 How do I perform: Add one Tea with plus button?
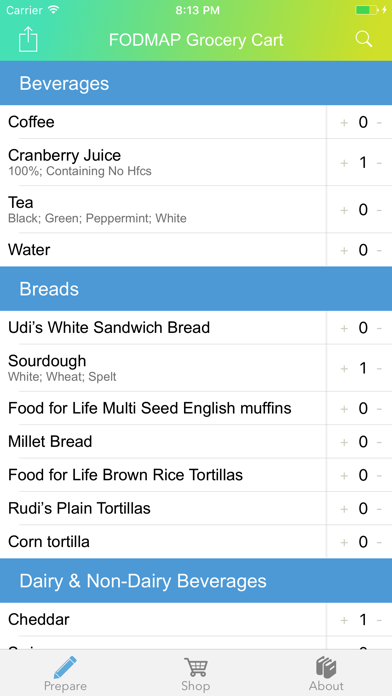tap(344, 210)
